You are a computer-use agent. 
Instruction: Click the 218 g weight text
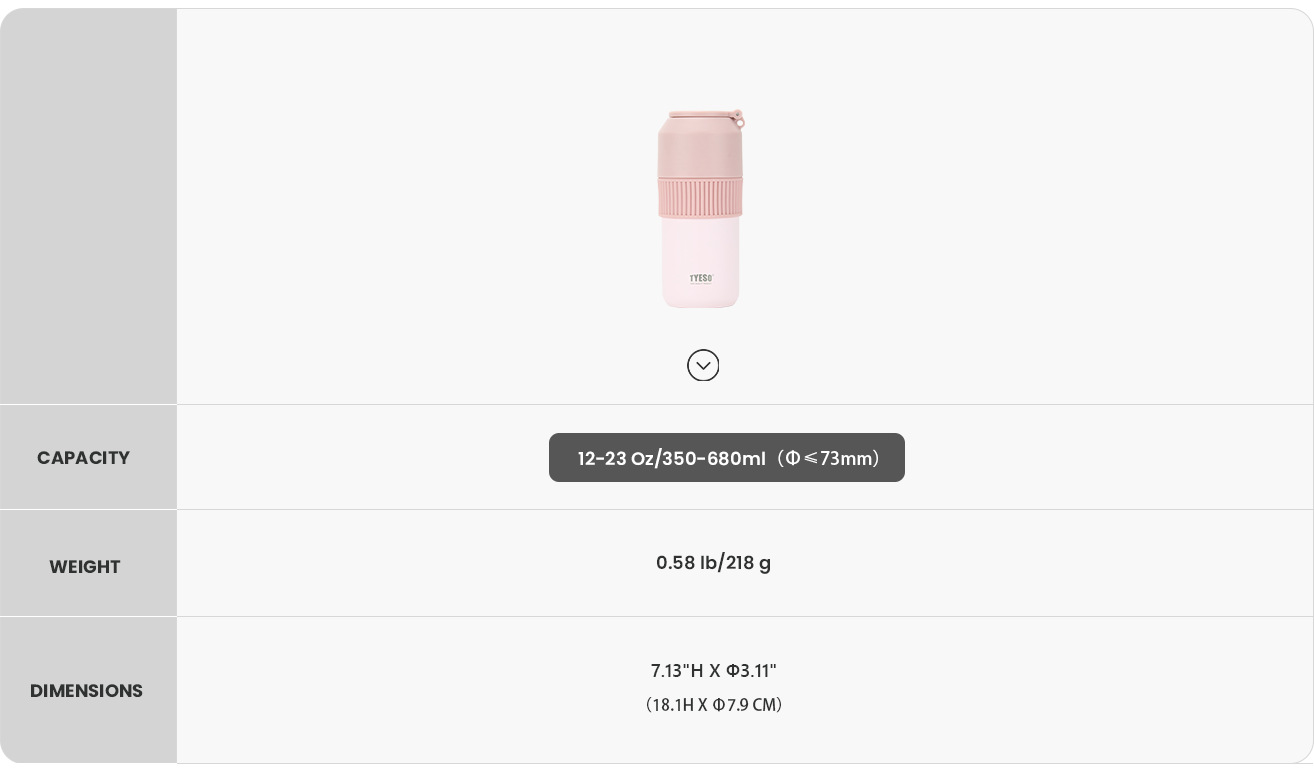click(748, 563)
